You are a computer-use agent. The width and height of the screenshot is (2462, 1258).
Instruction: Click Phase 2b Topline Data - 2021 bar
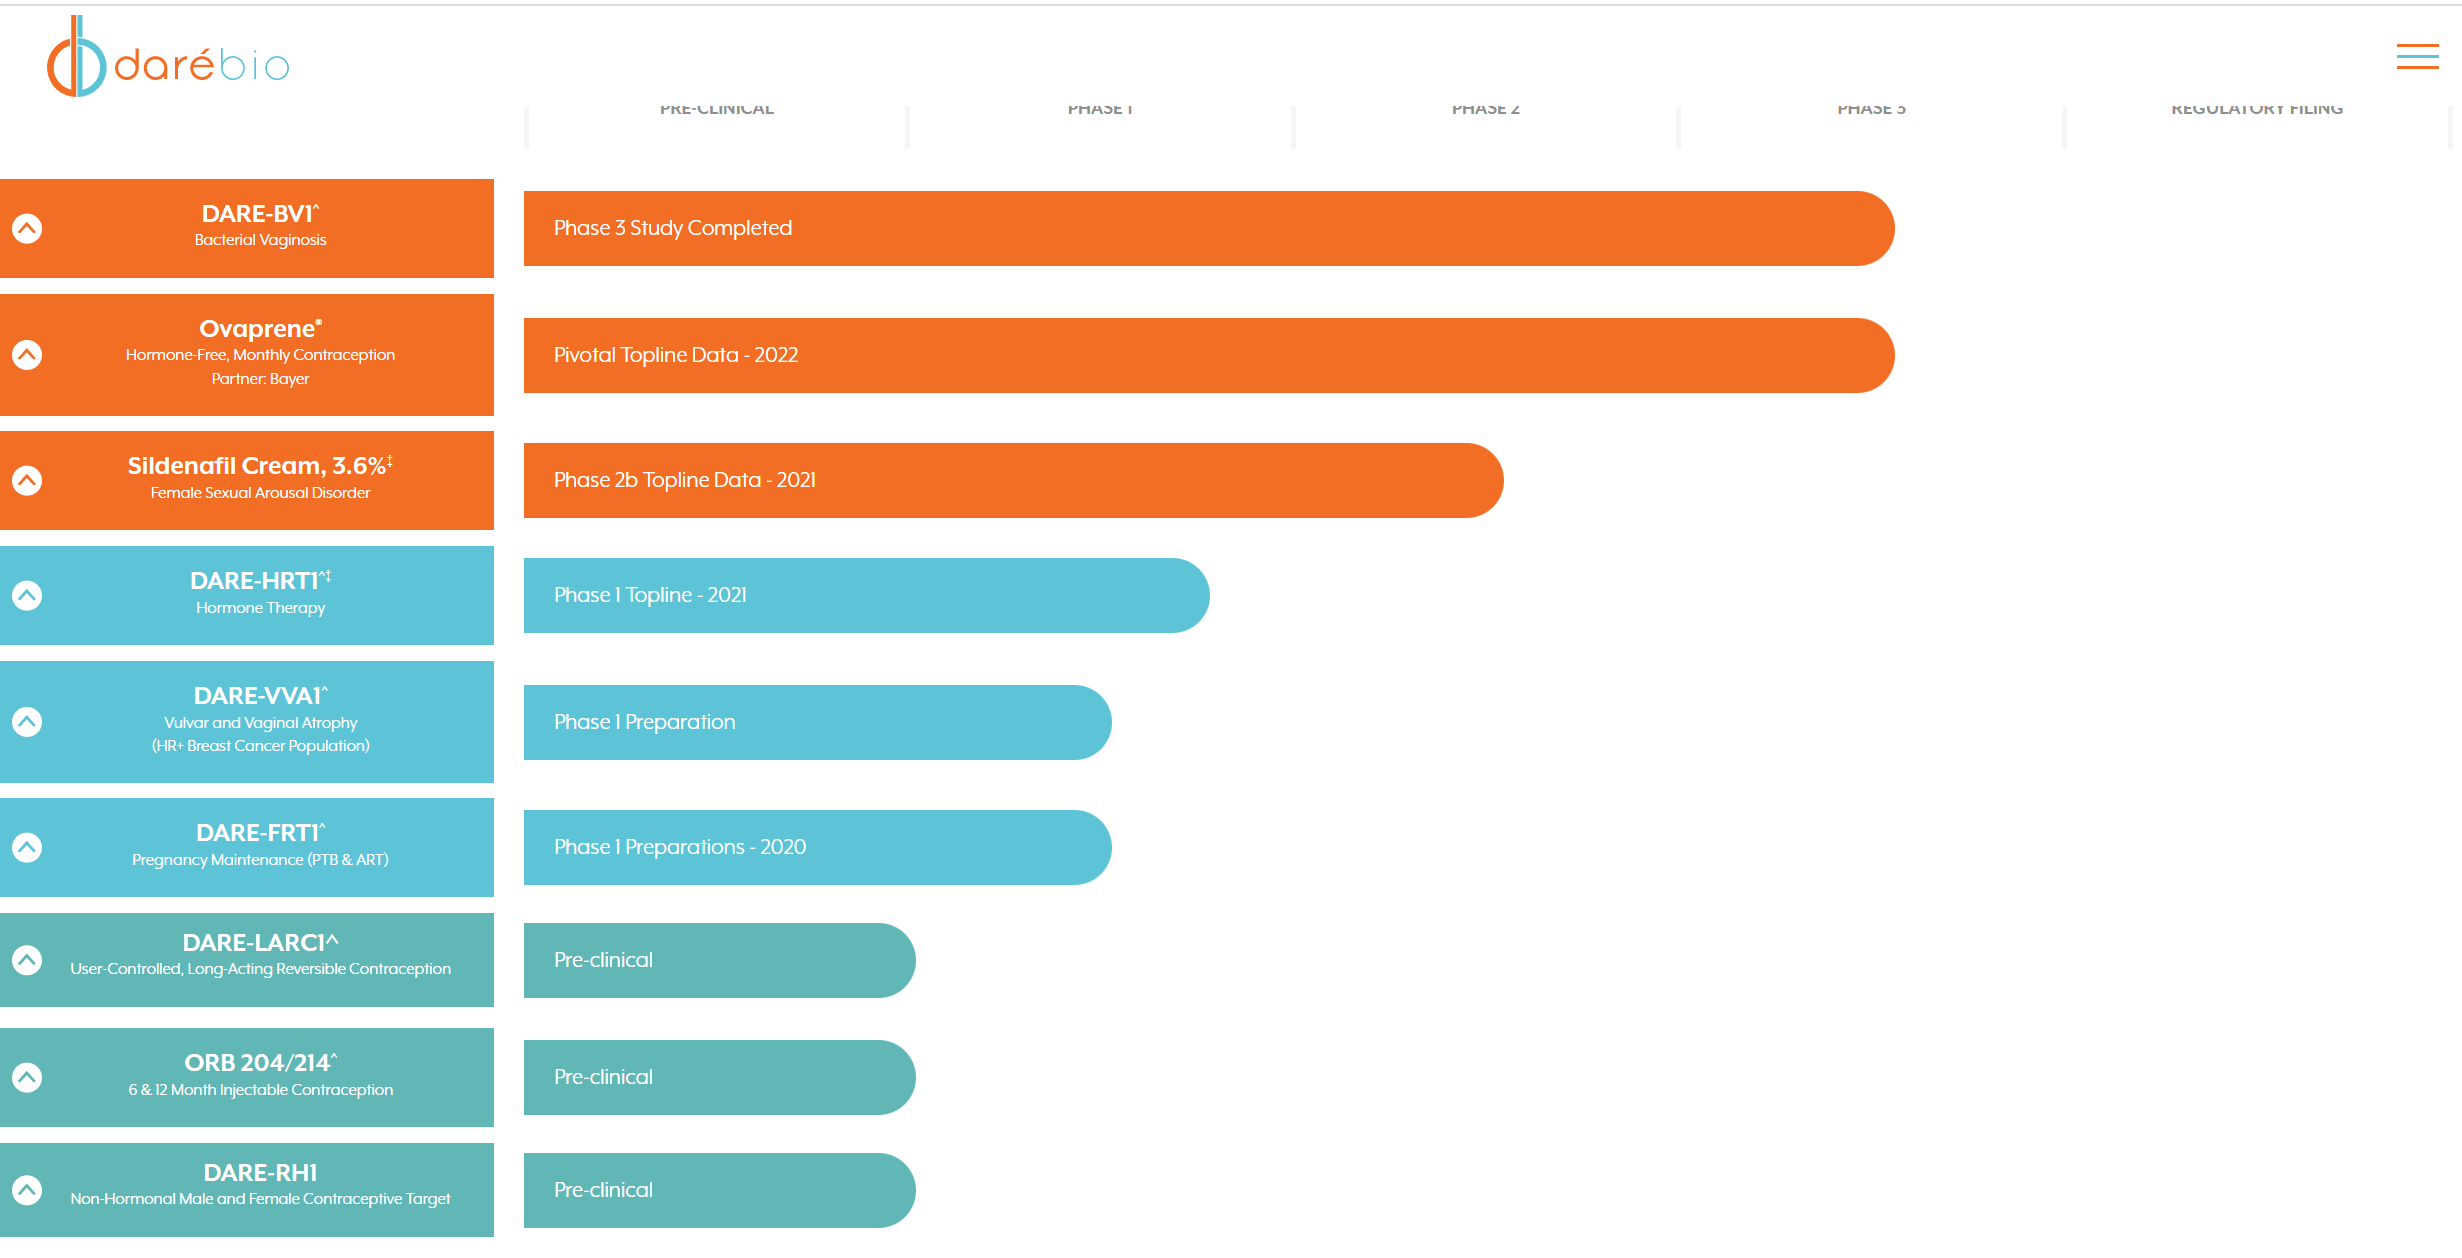(1012, 481)
